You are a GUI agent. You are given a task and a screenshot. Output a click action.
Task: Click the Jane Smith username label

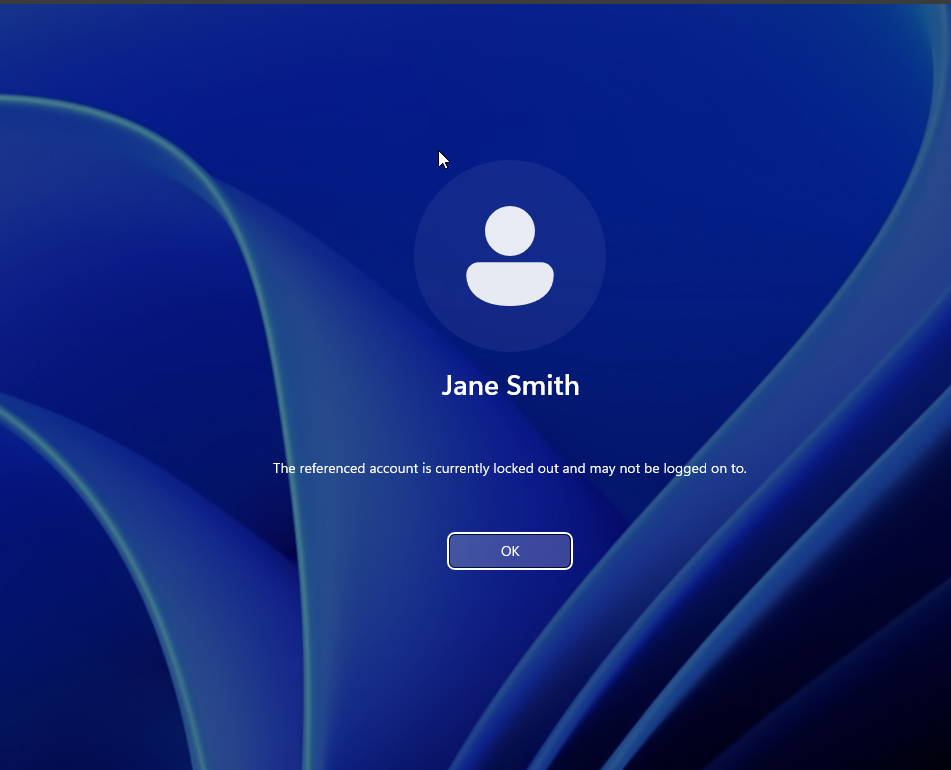(x=510, y=385)
